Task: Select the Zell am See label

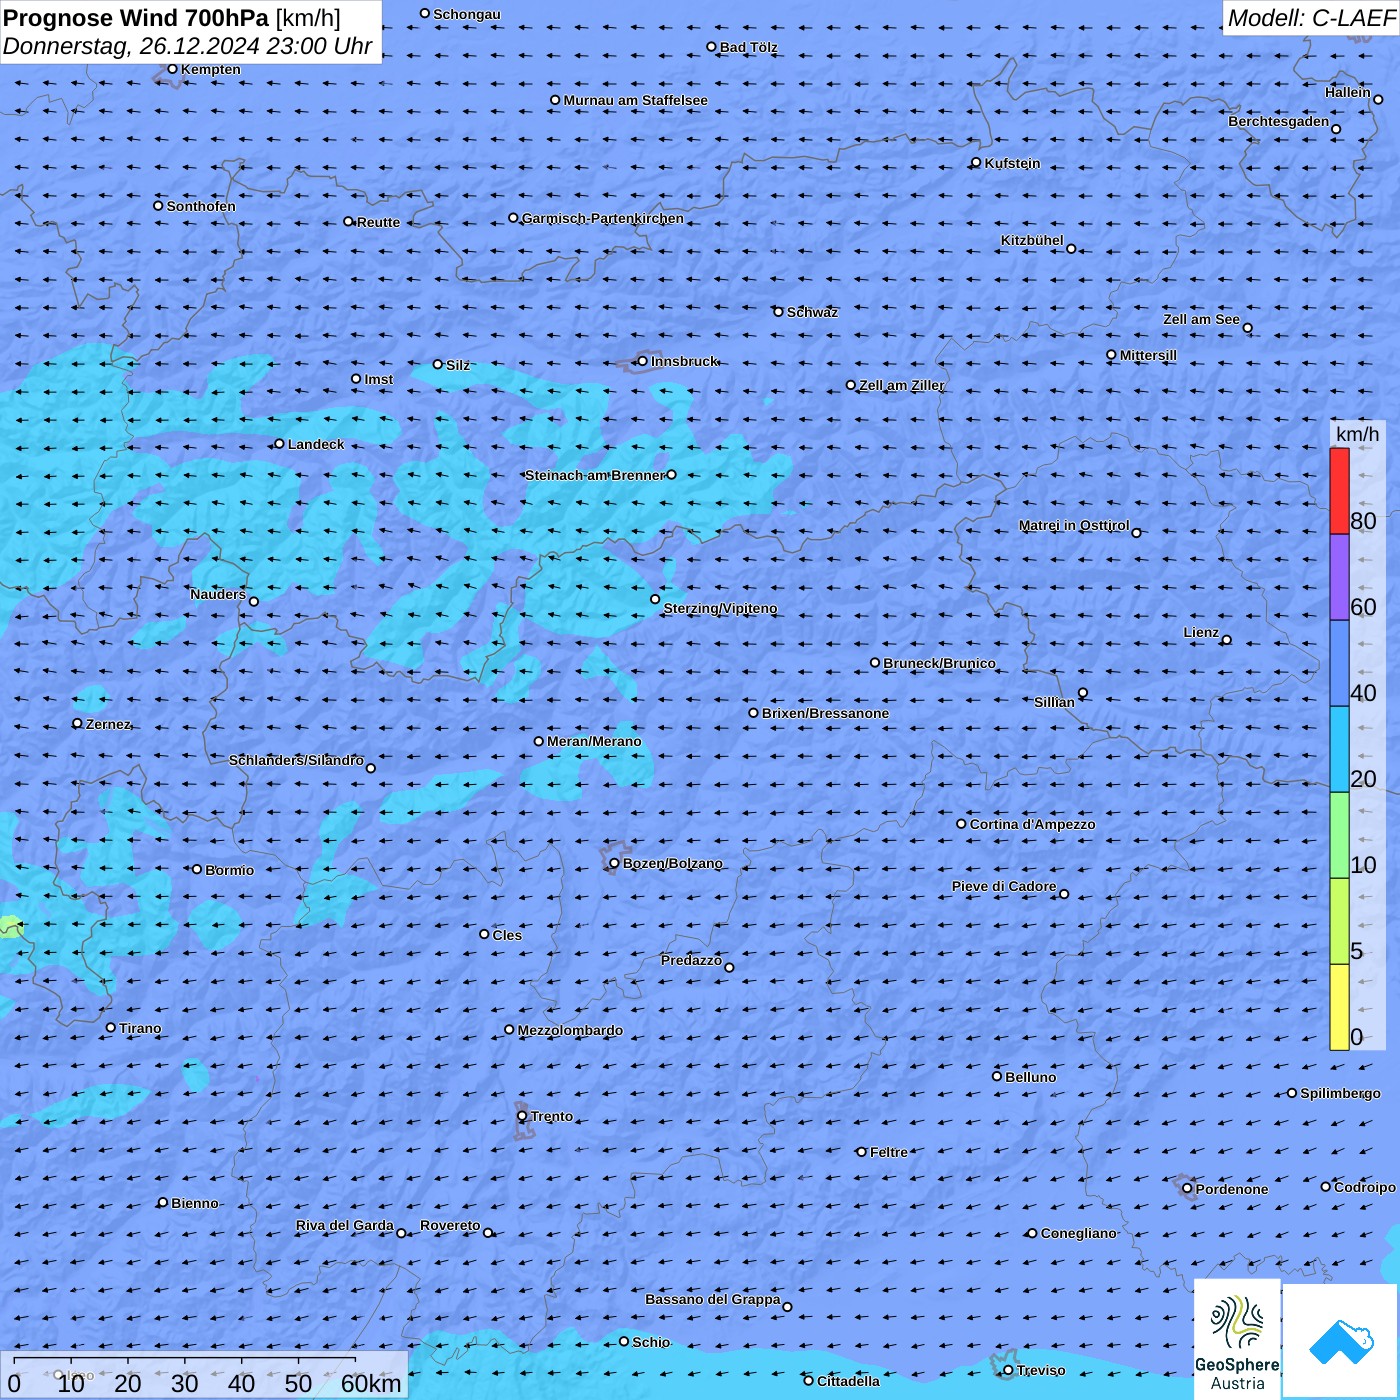Action: click(1201, 319)
